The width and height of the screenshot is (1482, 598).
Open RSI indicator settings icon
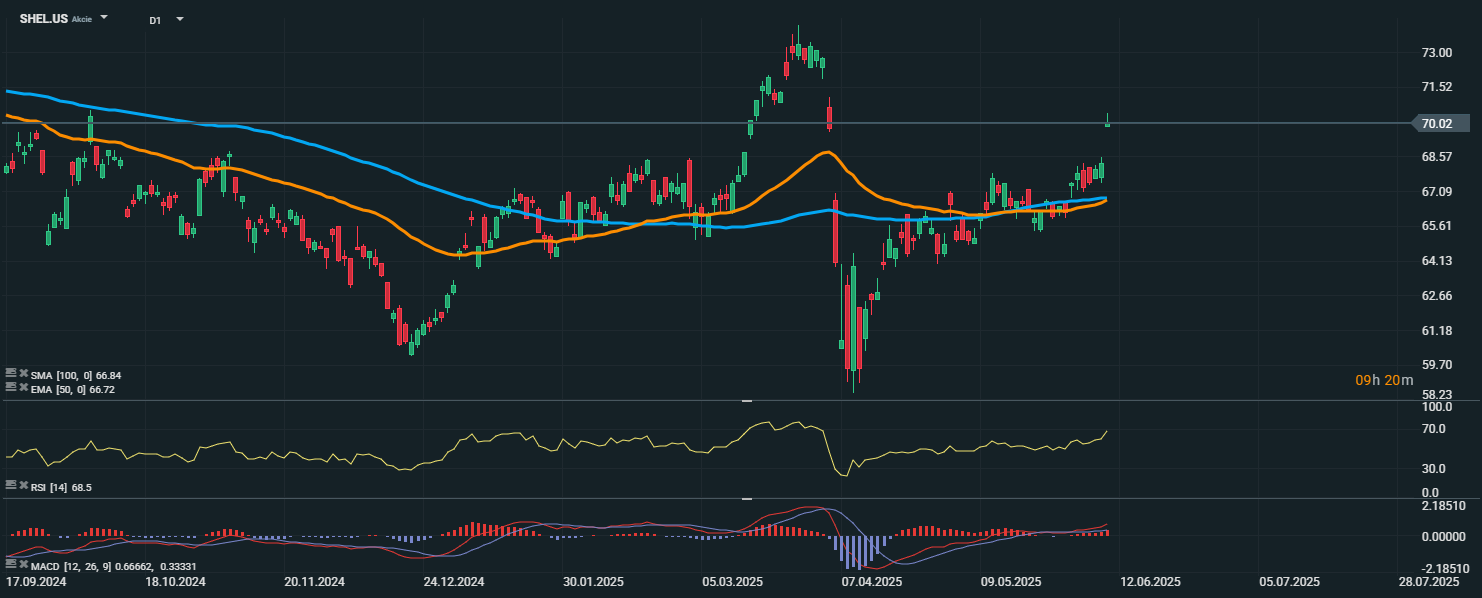[11, 486]
